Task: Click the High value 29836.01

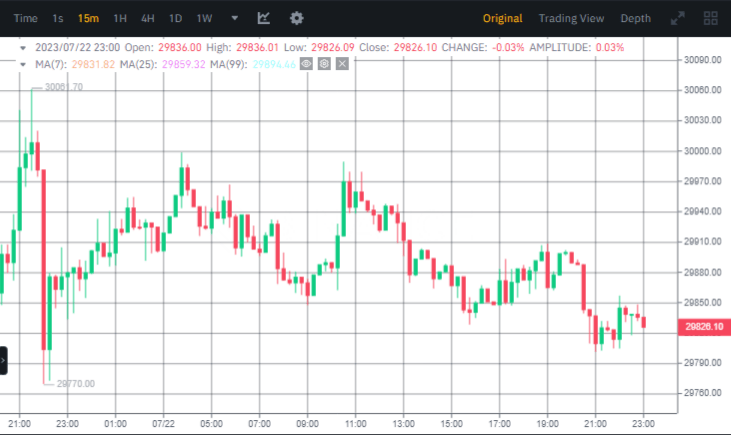Action: (x=257, y=48)
